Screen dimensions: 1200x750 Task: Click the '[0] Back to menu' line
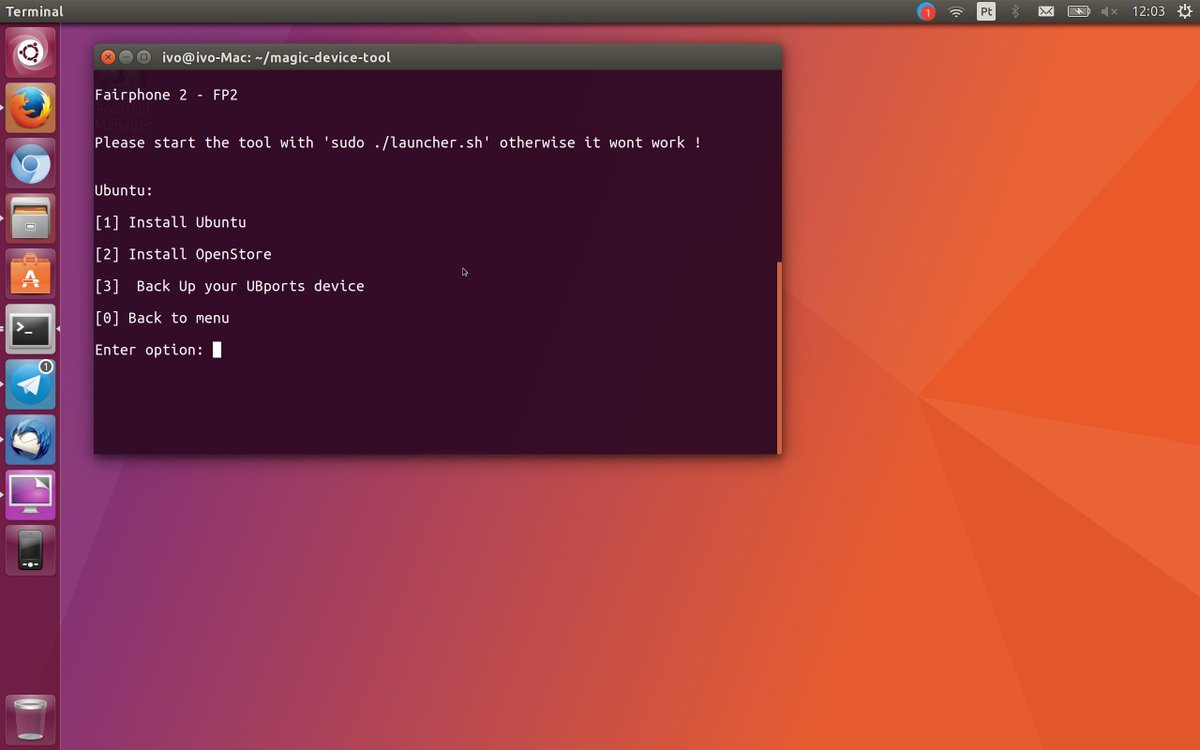pos(162,318)
